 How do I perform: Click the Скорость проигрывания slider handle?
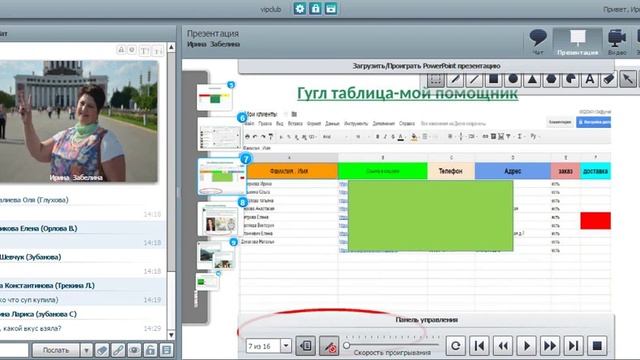pos(347,345)
